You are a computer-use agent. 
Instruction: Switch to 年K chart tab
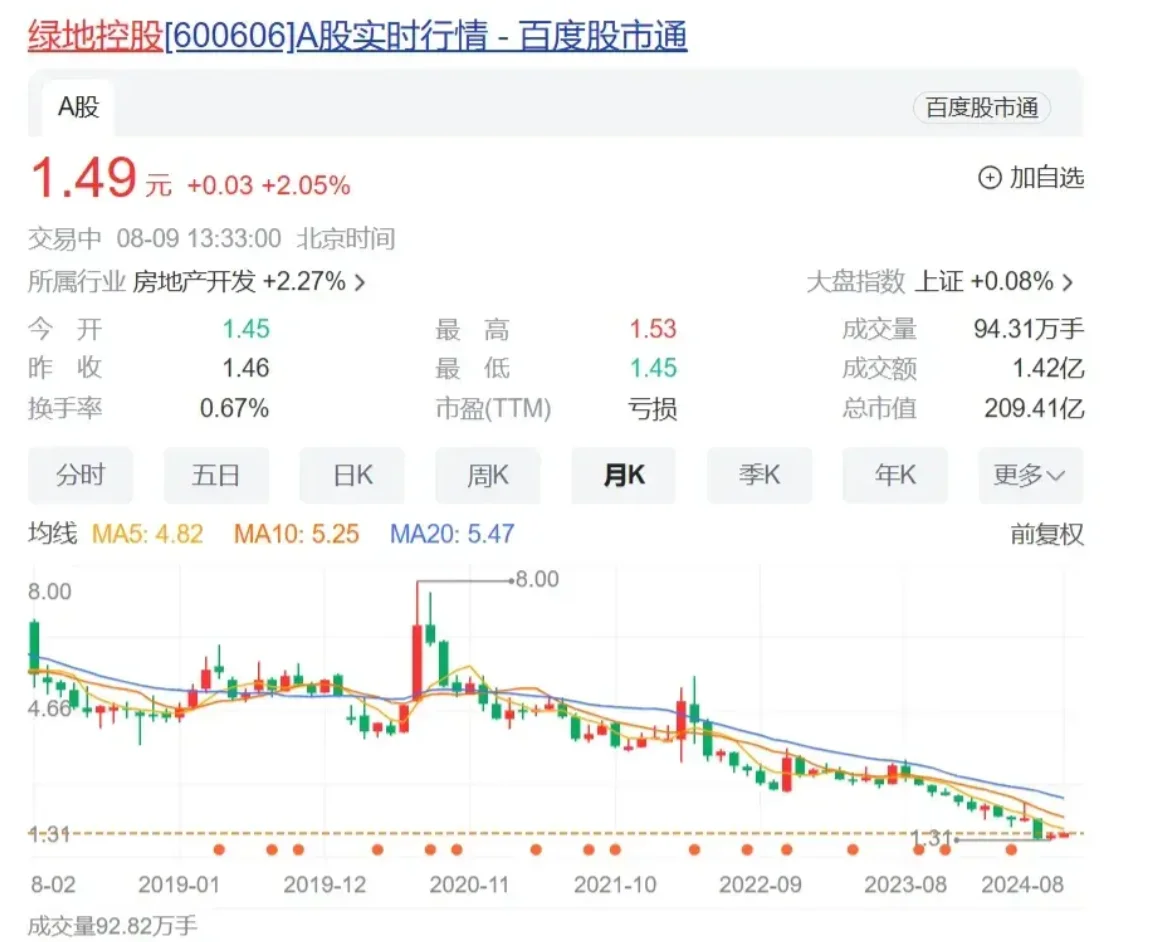tap(895, 475)
